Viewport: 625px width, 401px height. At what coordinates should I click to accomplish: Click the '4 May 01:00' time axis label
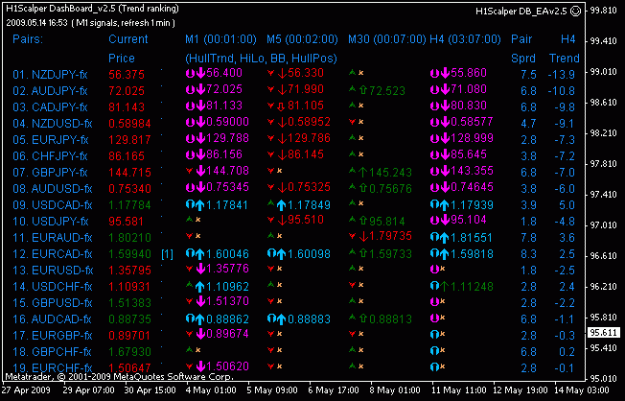pos(211,390)
